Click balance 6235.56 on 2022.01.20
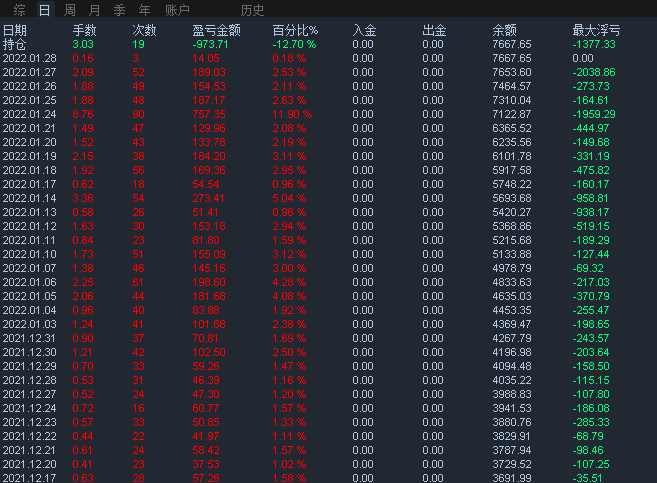 click(512, 142)
